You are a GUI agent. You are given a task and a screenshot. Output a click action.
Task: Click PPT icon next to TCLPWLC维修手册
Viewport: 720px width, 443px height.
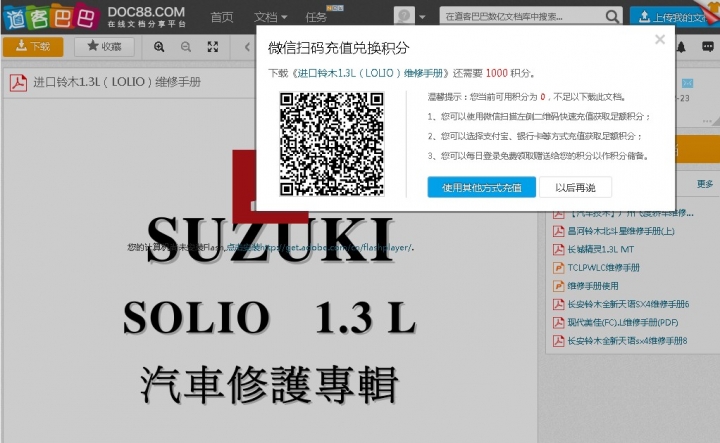(x=558, y=268)
